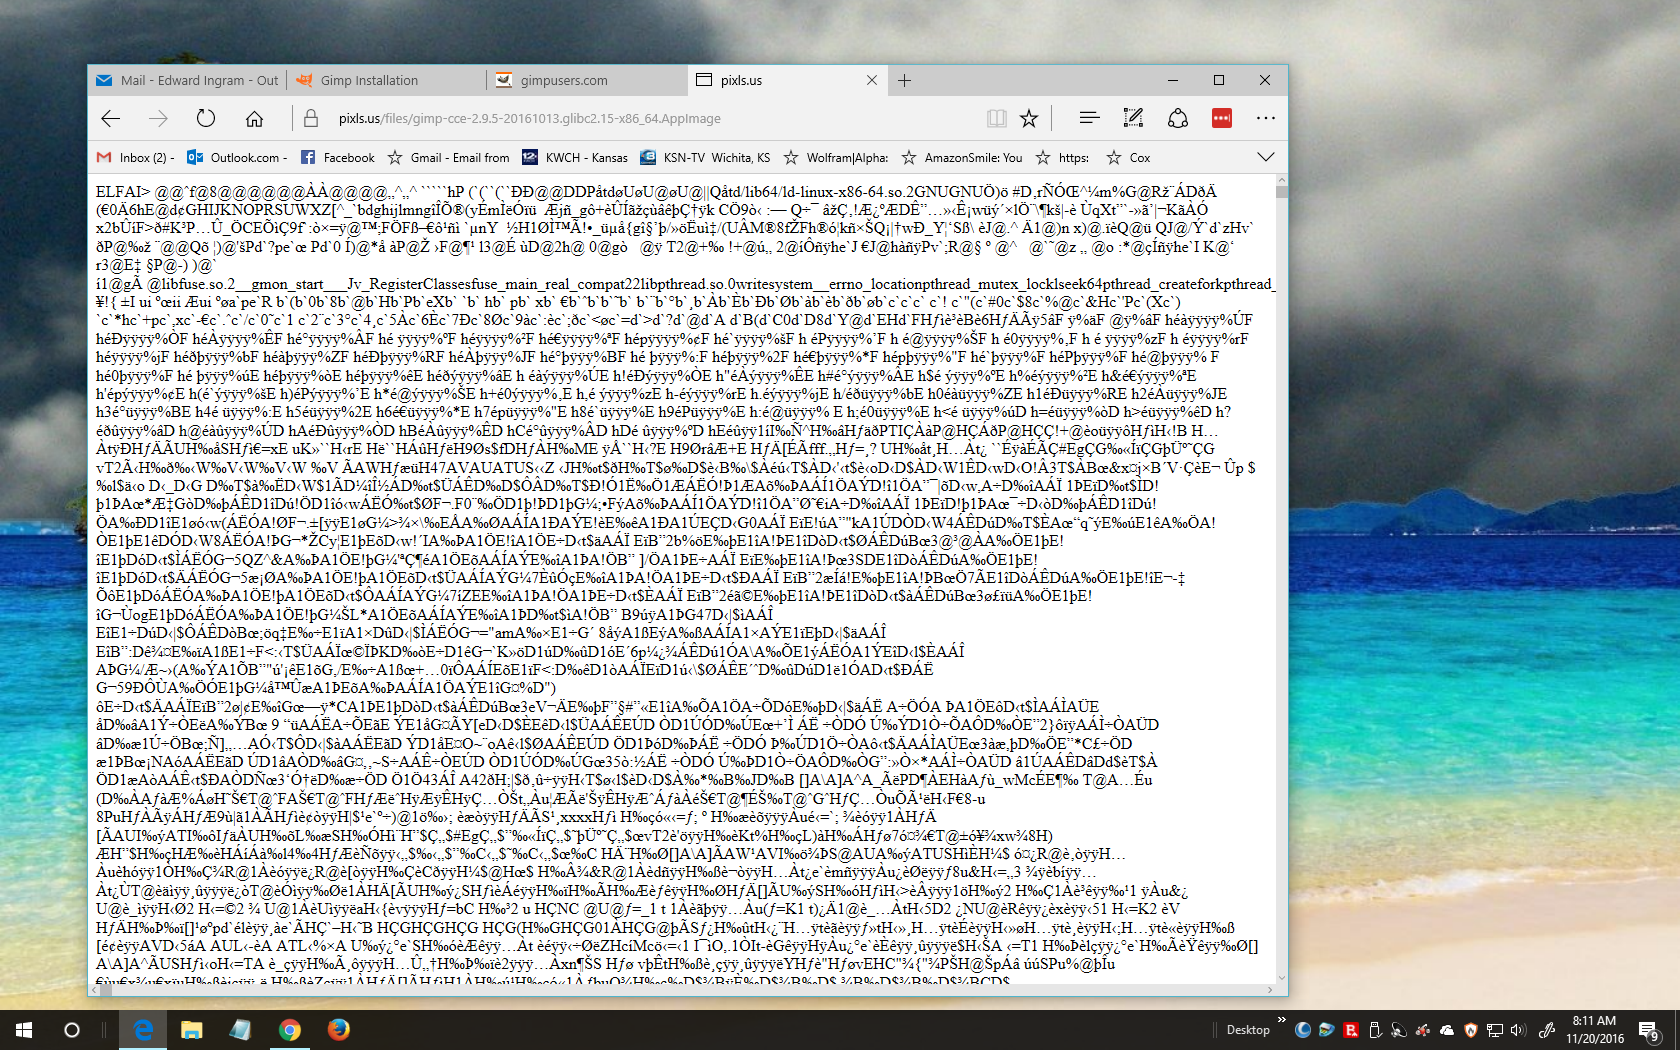Maximize the Edge window

click(x=1219, y=80)
